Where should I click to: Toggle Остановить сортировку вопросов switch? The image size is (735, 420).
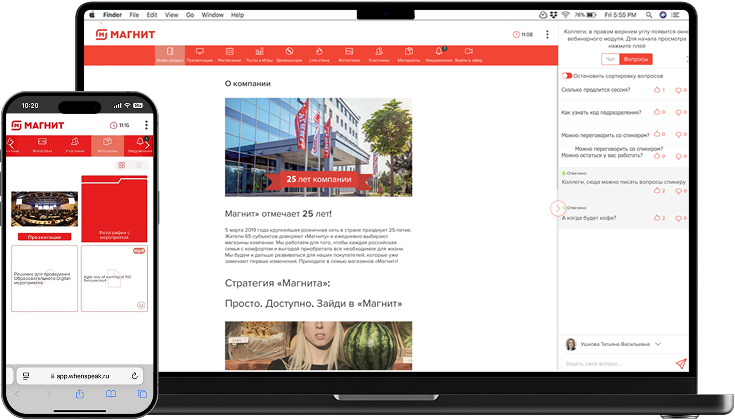[x=567, y=76]
